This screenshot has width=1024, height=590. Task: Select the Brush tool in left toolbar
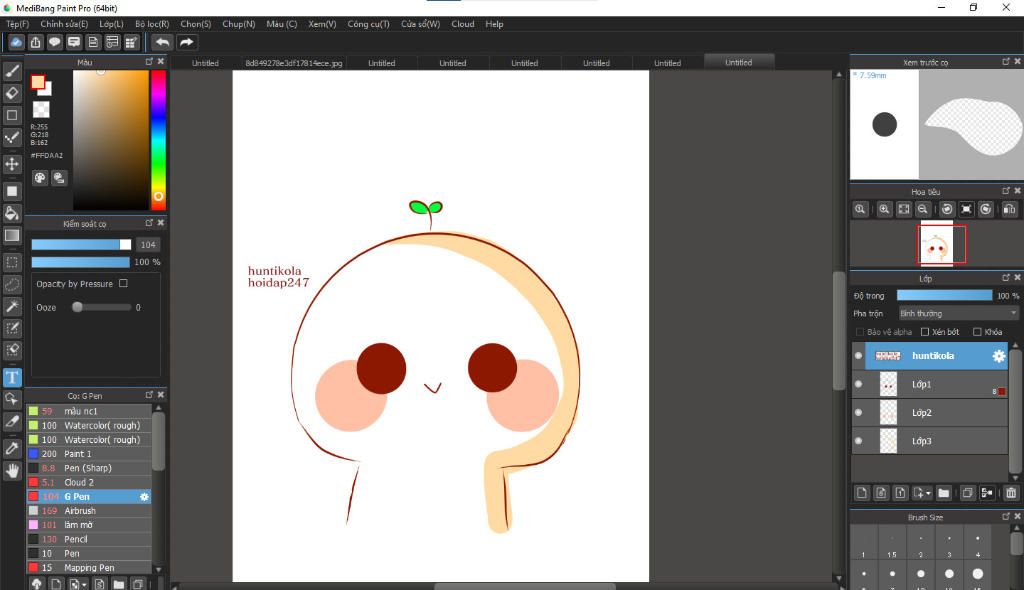(12, 71)
